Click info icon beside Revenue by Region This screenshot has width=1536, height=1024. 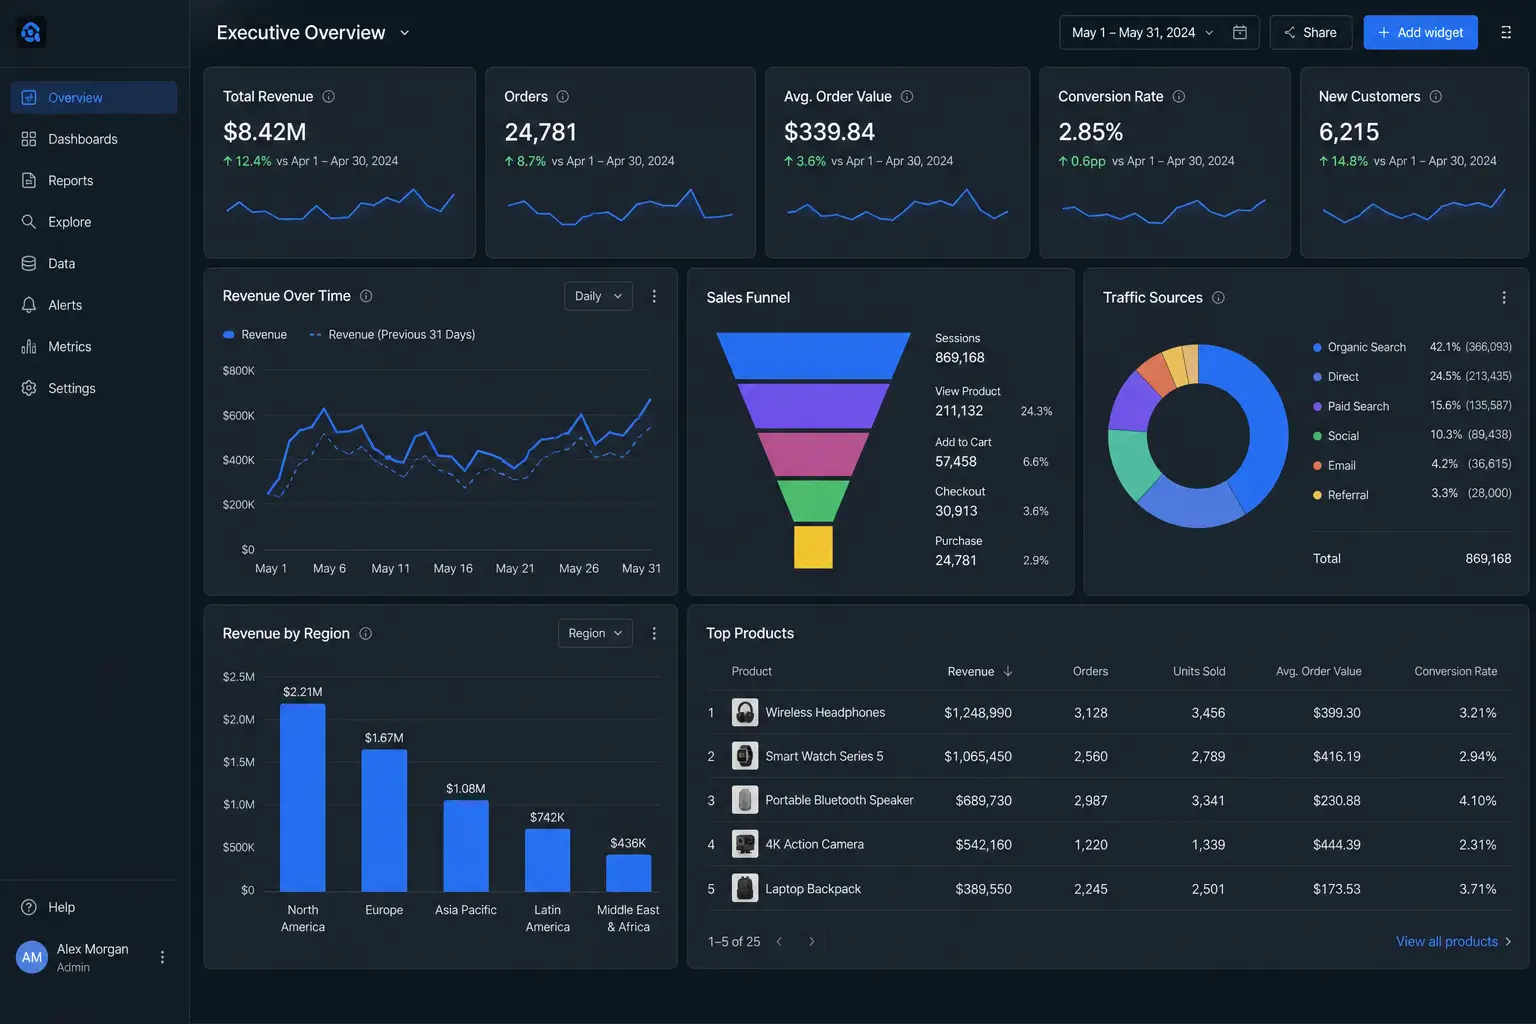pos(365,634)
